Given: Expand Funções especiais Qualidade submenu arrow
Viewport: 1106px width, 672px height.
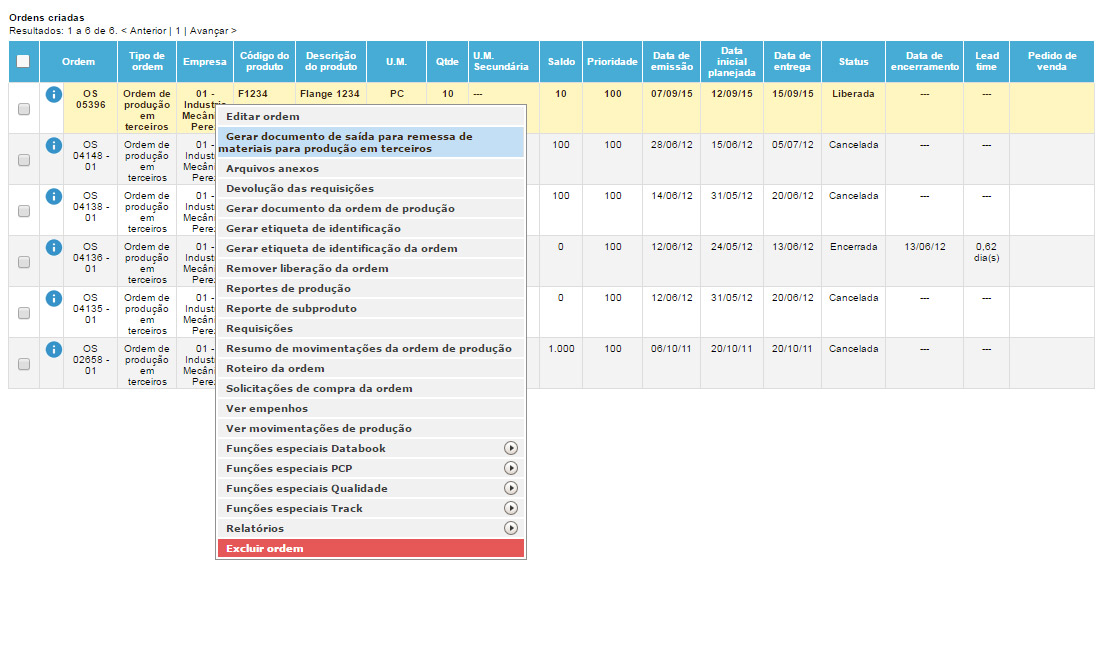Looking at the screenshot, I should (511, 488).
